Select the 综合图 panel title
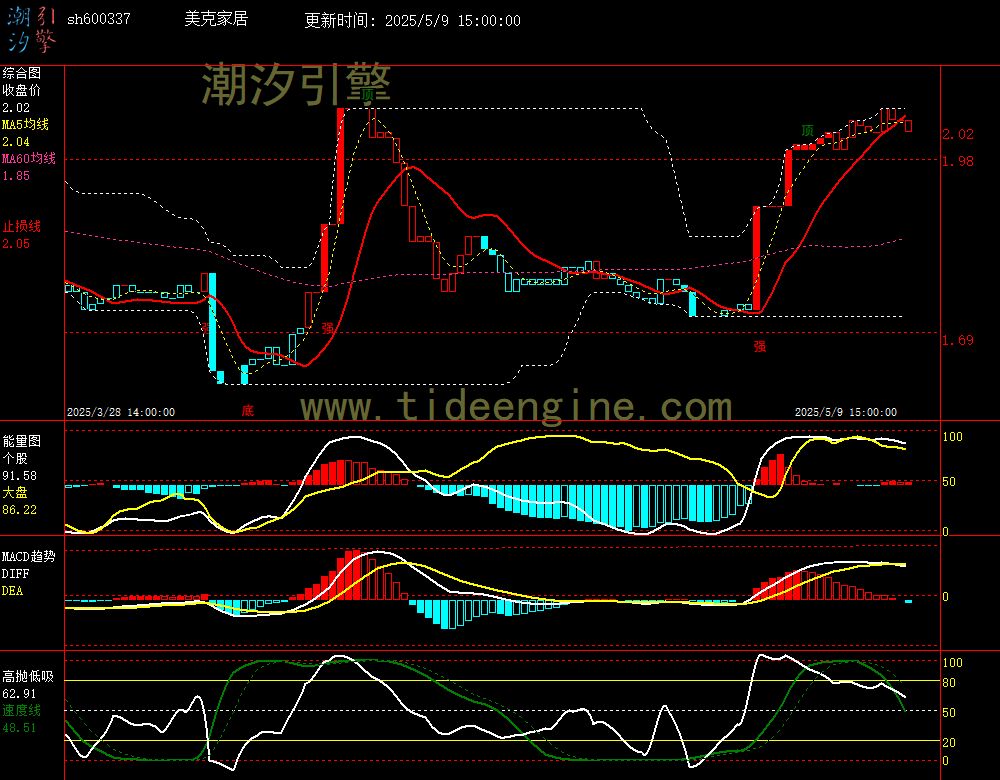Image resolution: width=1000 pixels, height=780 pixels. pos(21,73)
